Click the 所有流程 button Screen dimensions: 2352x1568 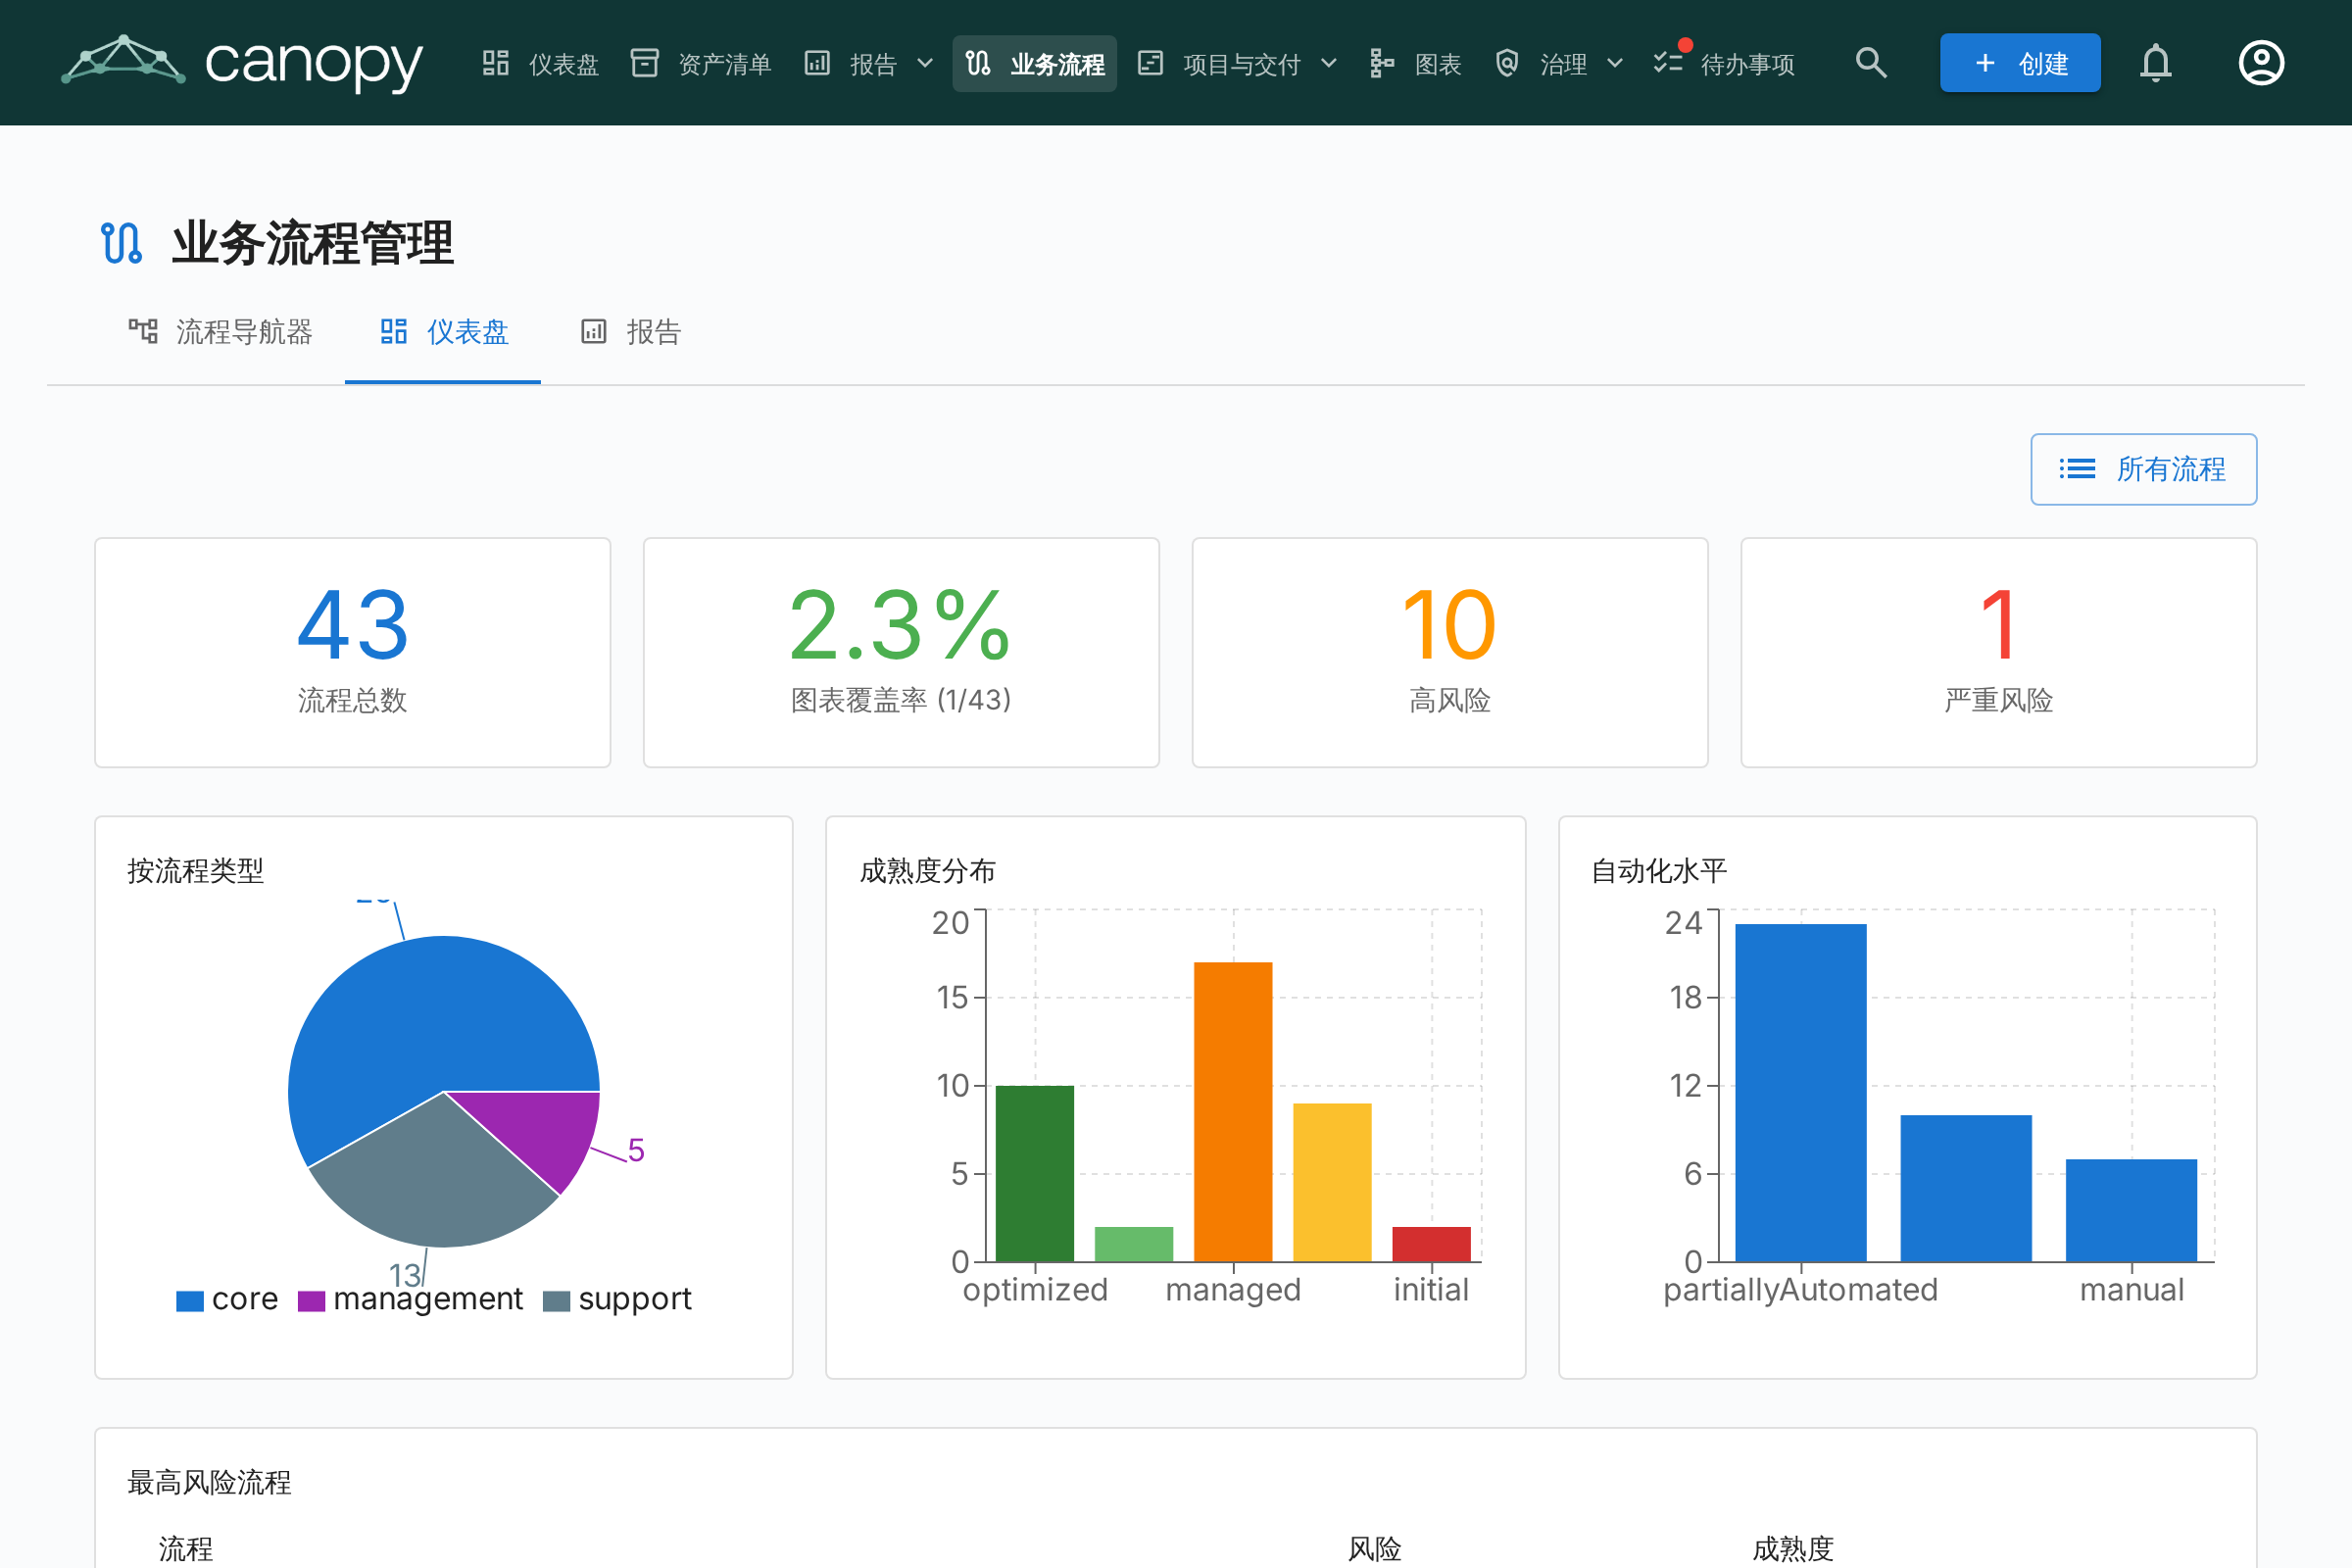pyautogui.click(x=2143, y=469)
